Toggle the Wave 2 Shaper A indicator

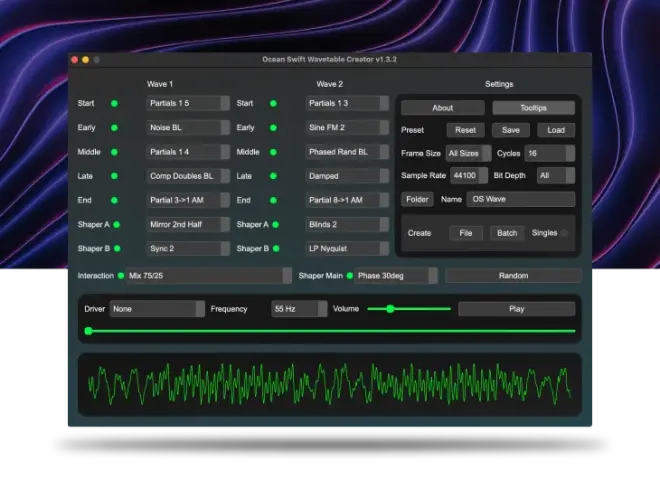[276, 225]
